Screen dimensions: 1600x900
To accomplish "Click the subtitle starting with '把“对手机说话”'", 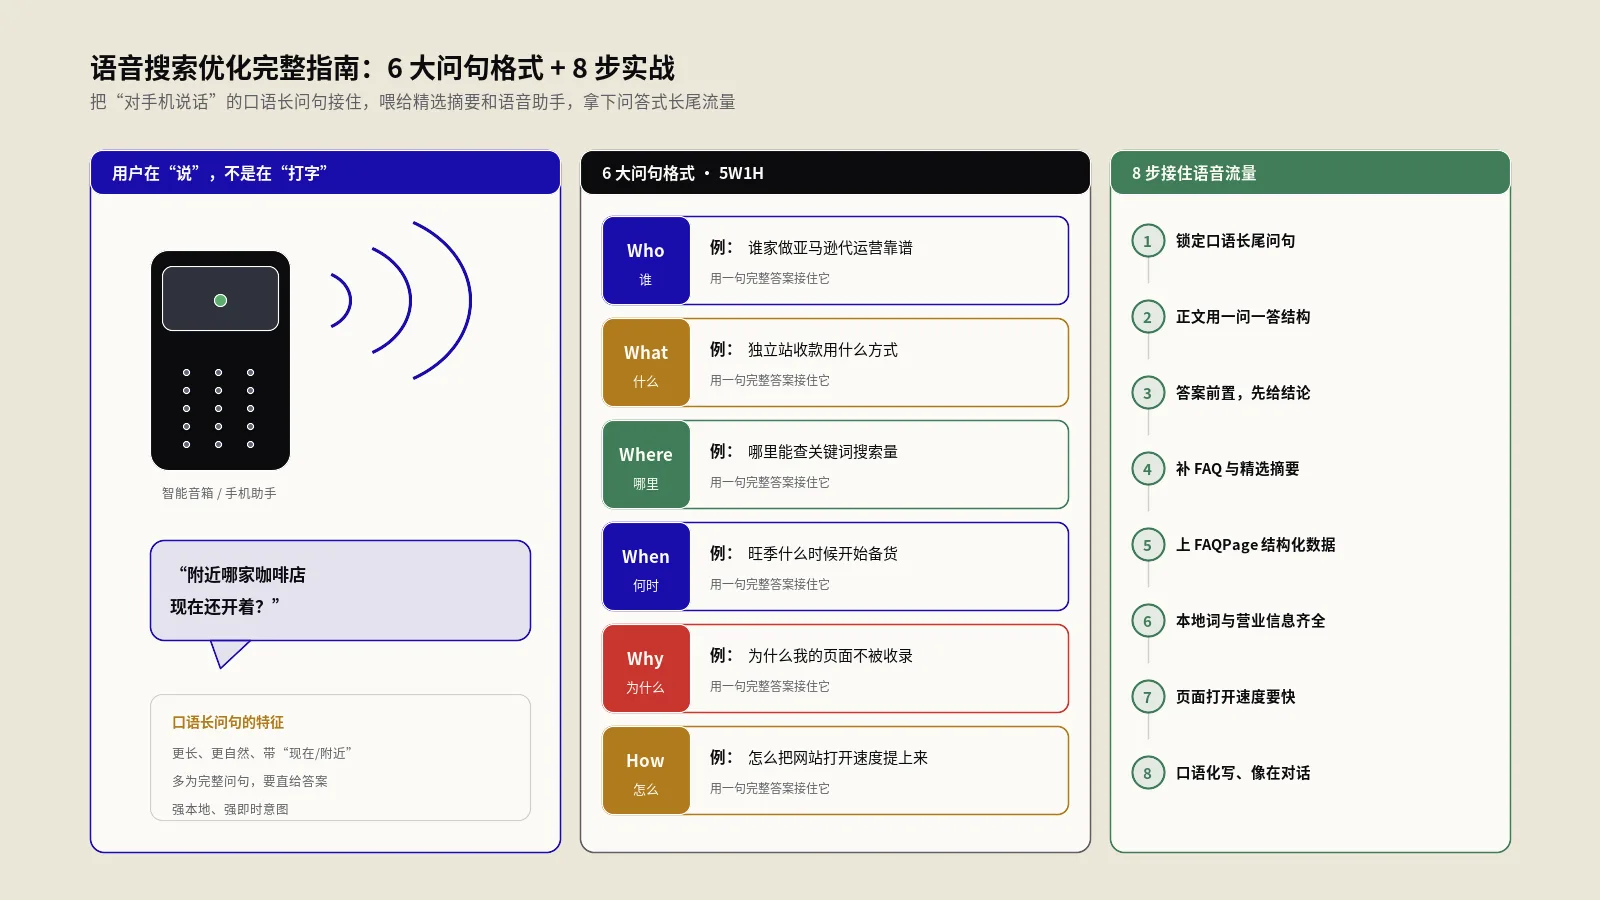I will click(x=412, y=102).
